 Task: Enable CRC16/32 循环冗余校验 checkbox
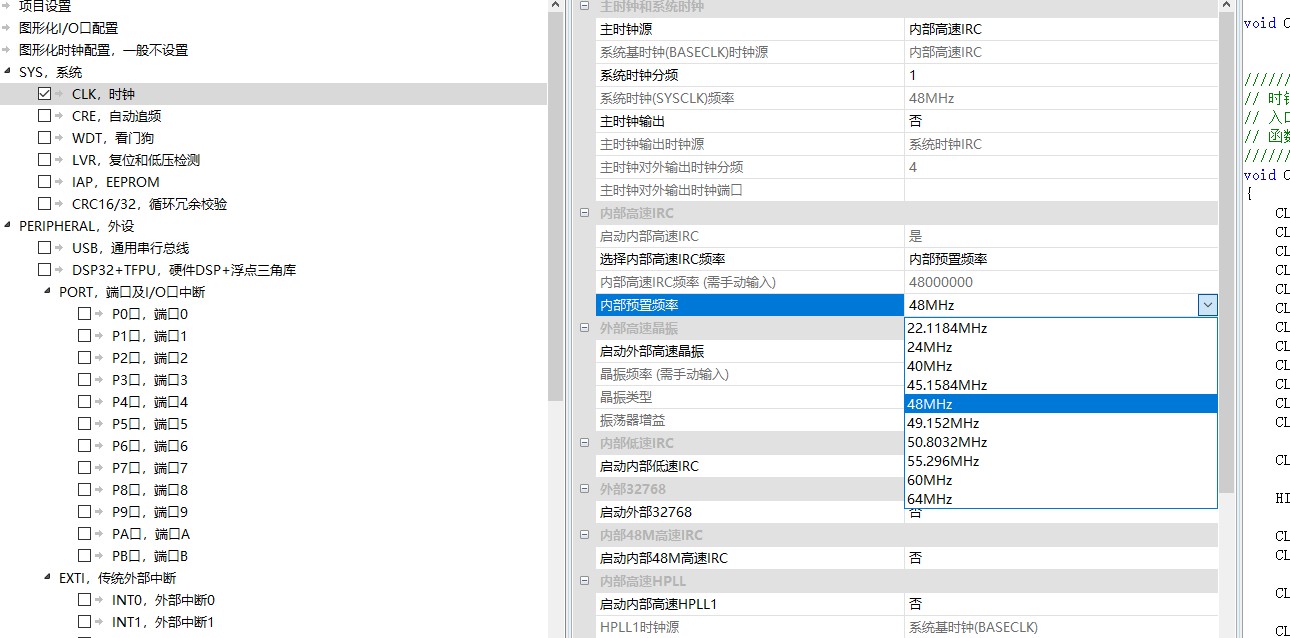coord(44,204)
